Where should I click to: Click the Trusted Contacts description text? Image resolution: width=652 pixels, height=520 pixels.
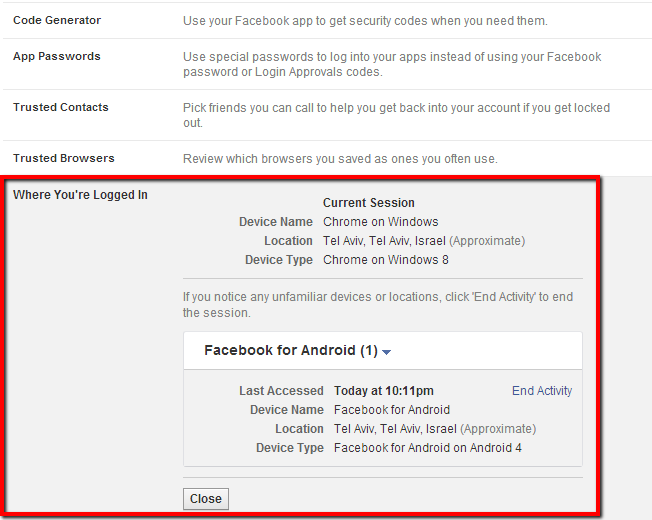point(396,115)
